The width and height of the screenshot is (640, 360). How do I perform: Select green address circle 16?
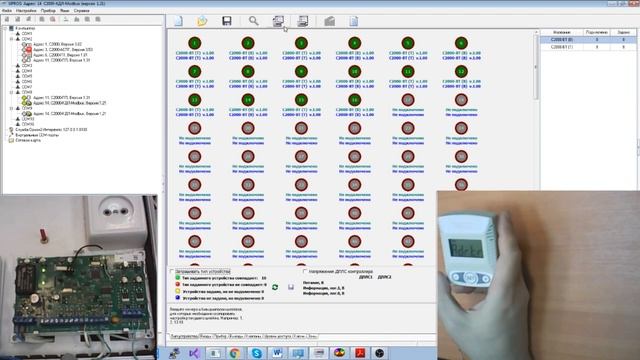tap(355, 100)
